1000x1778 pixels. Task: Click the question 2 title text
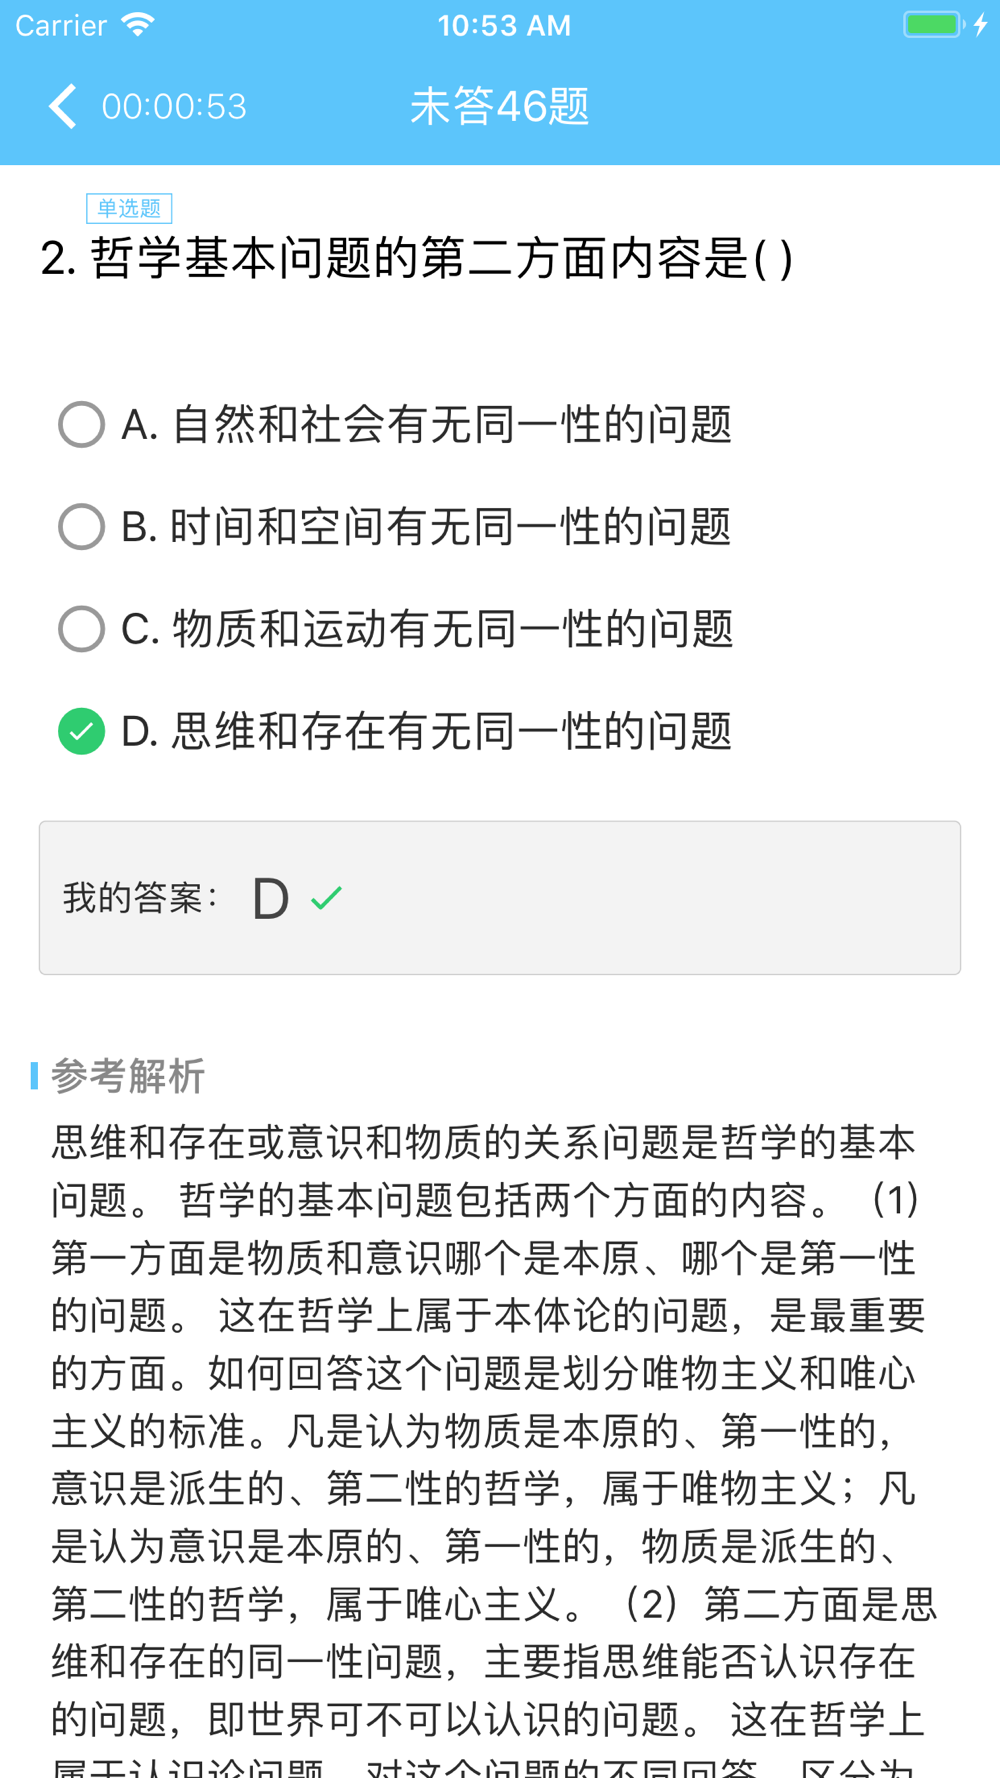[x=417, y=258]
